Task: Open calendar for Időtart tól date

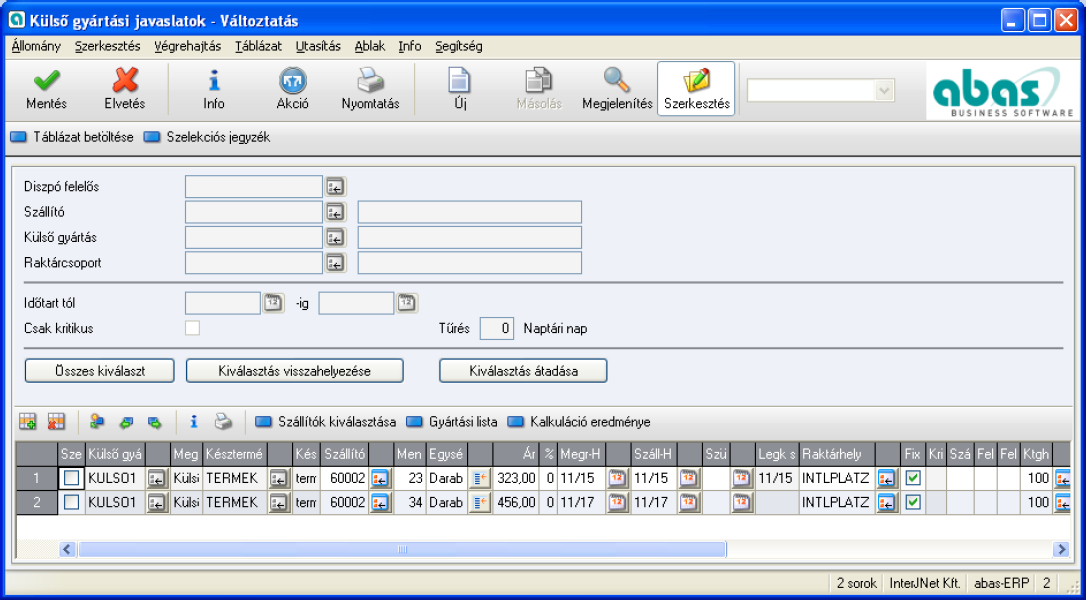Action: (273, 303)
